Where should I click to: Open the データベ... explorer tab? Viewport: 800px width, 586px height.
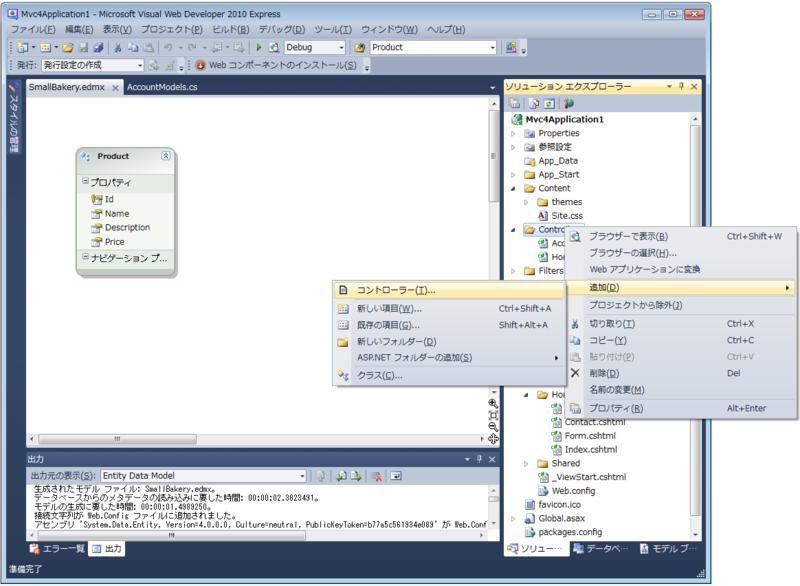point(601,549)
